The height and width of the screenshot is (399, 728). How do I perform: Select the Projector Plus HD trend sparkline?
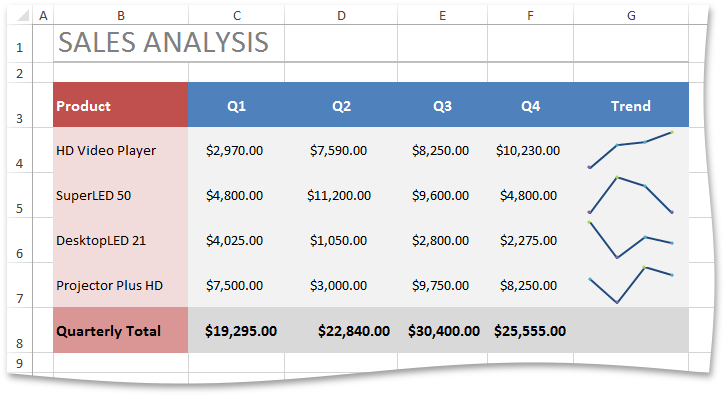point(630,285)
